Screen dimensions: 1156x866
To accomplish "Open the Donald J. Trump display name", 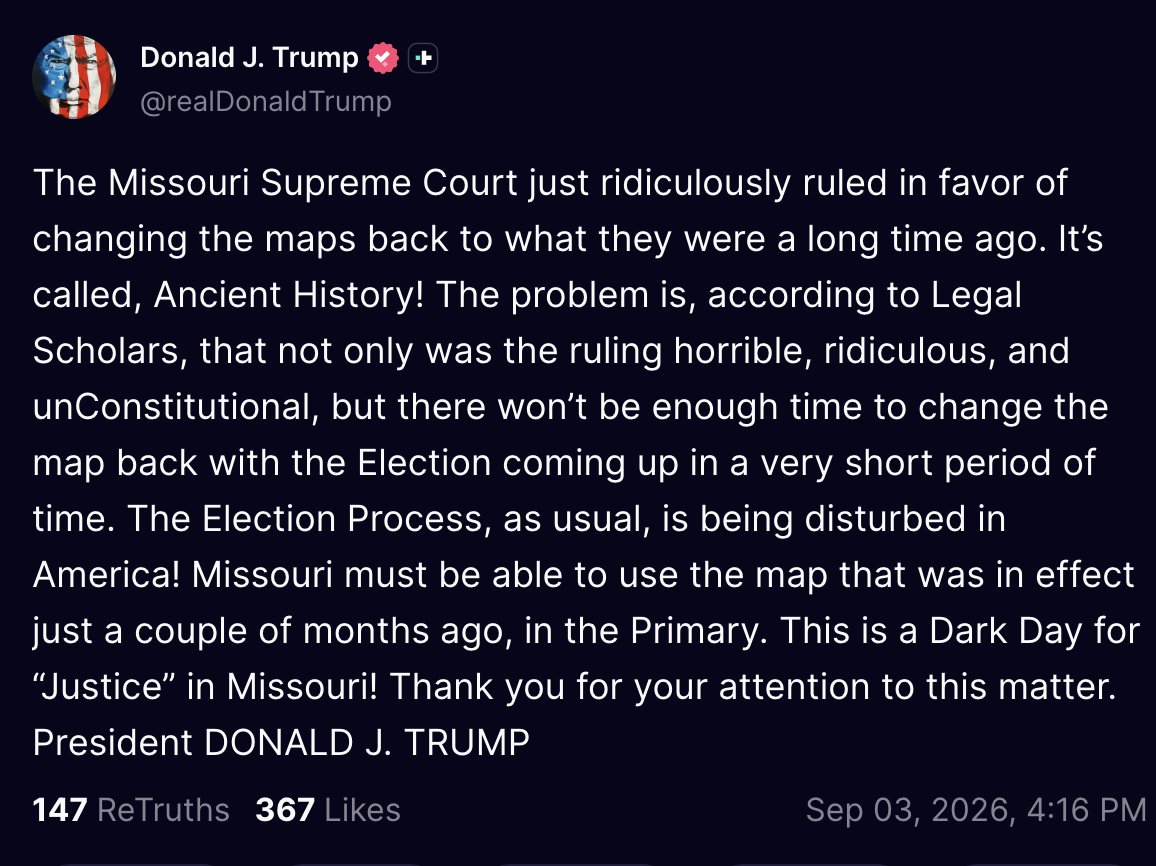I will (x=249, y=57).
